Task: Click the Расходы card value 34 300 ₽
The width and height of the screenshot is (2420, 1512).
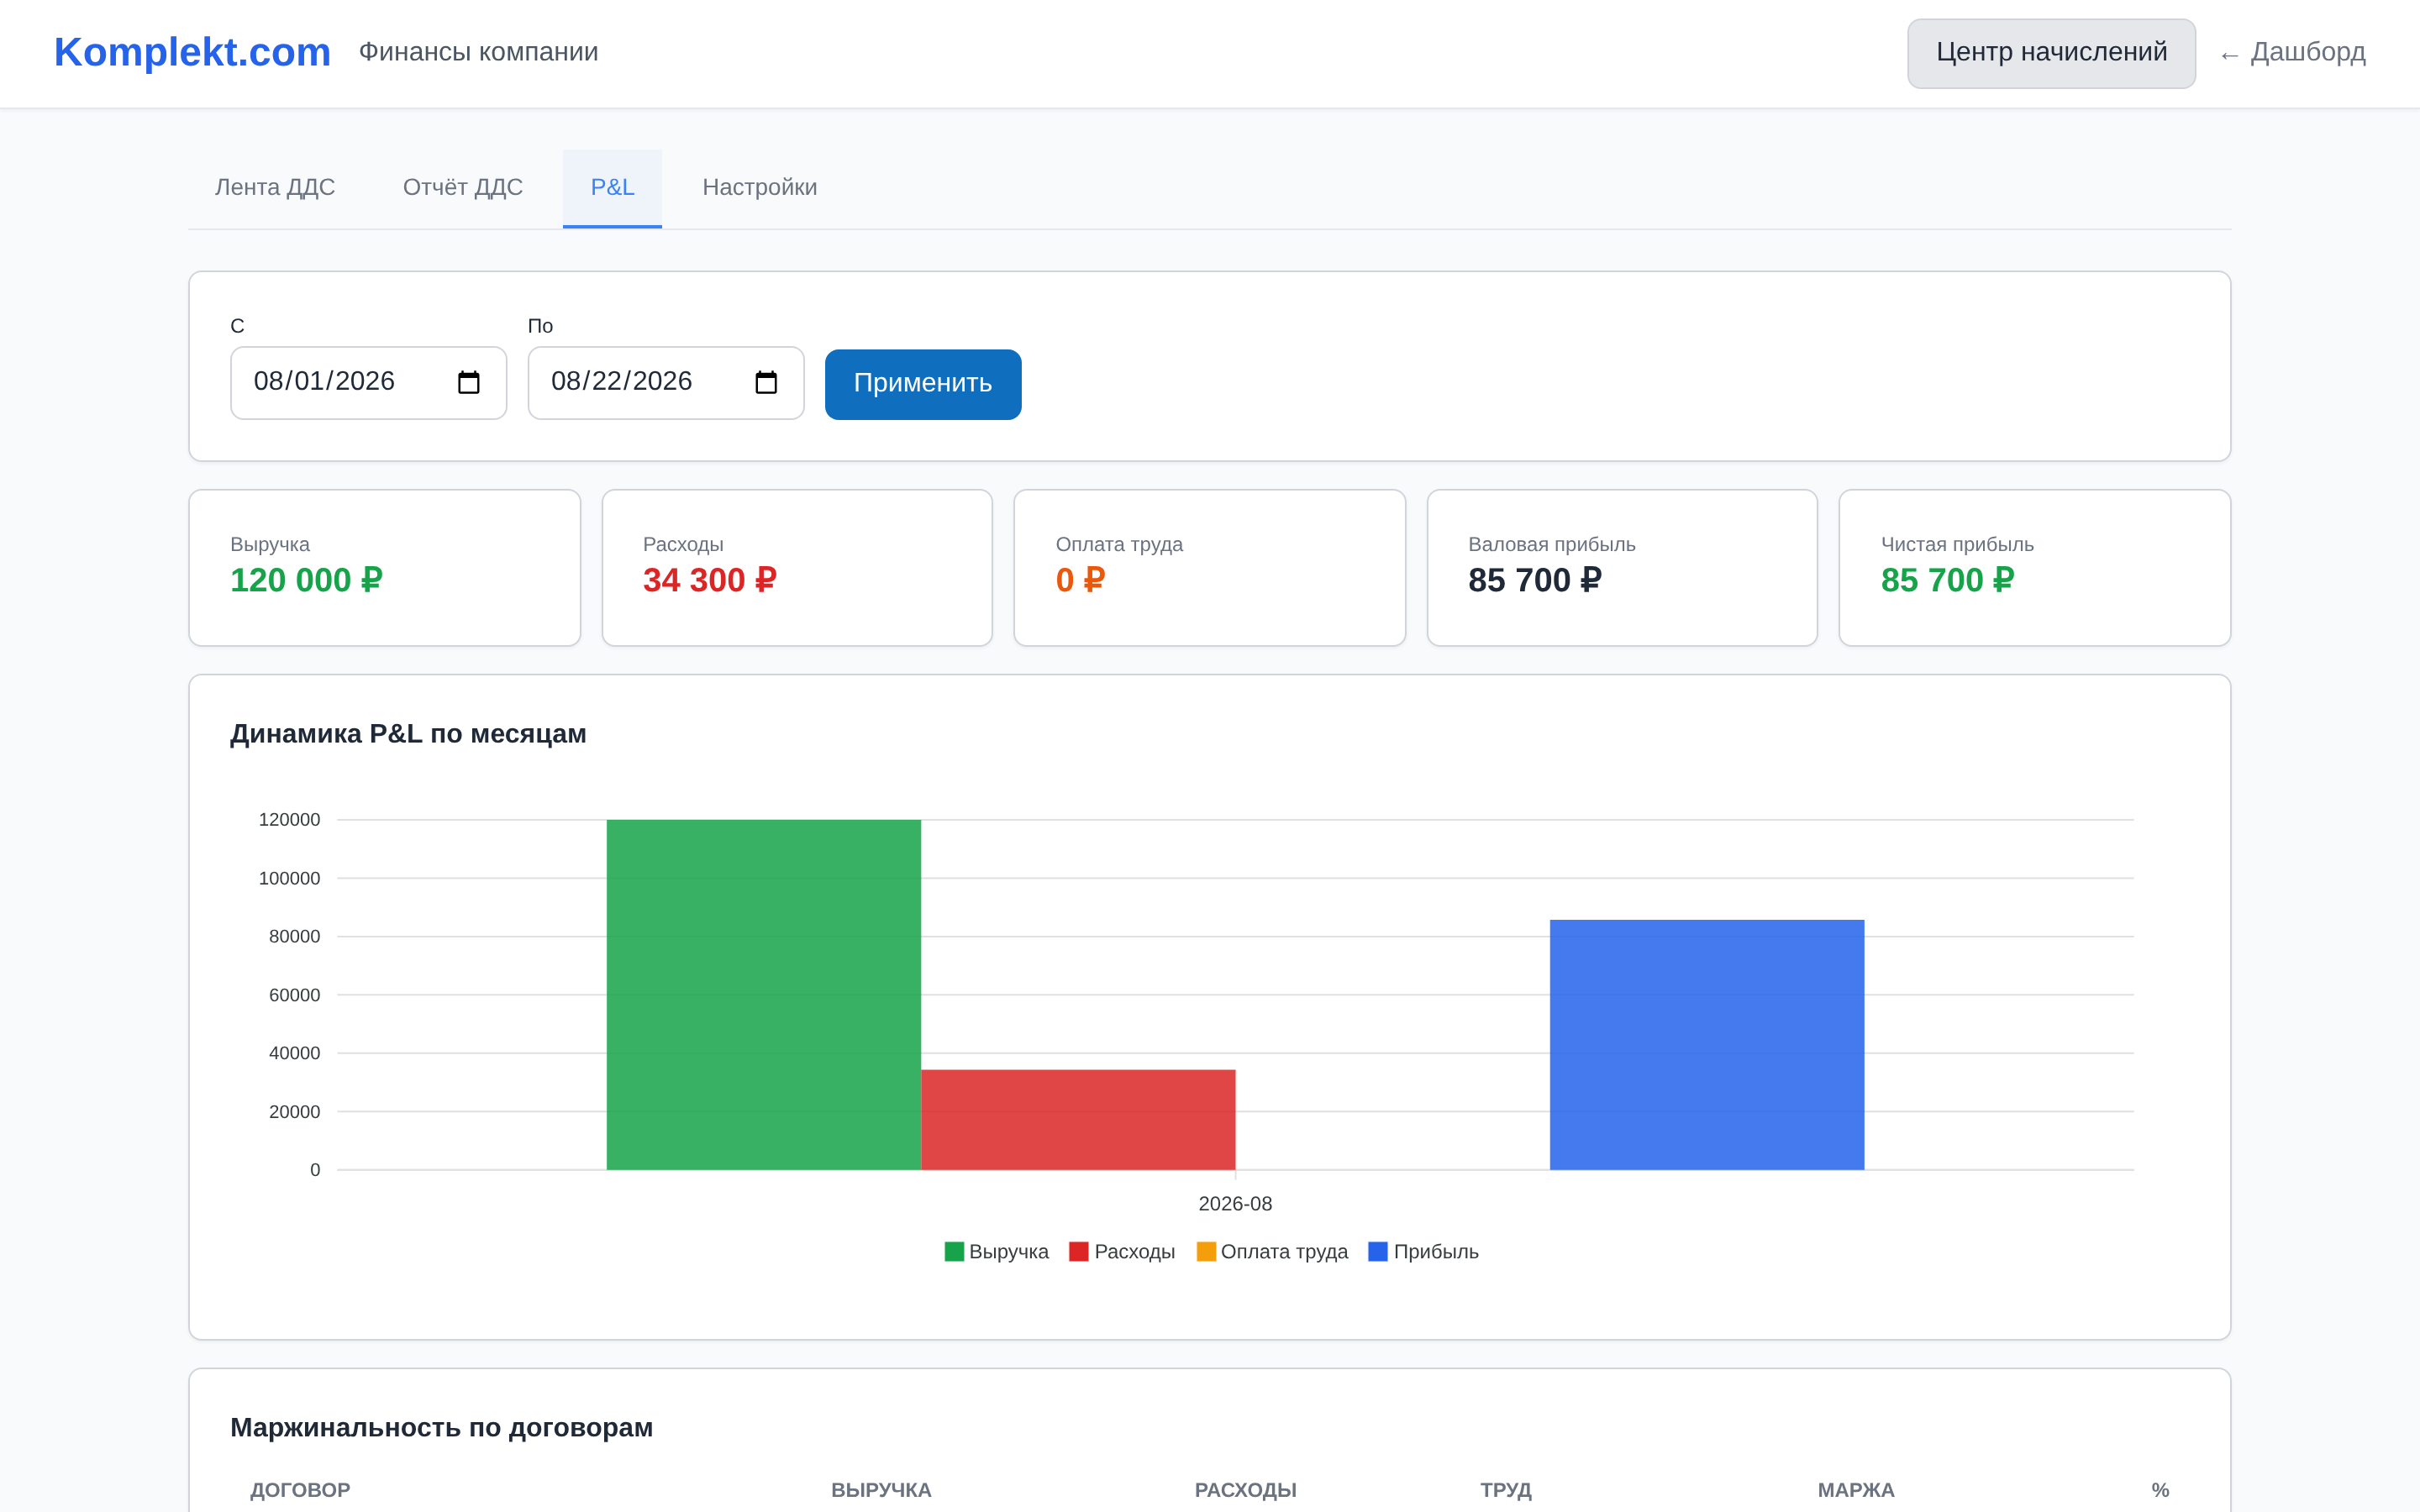Action: pos(710,580)
